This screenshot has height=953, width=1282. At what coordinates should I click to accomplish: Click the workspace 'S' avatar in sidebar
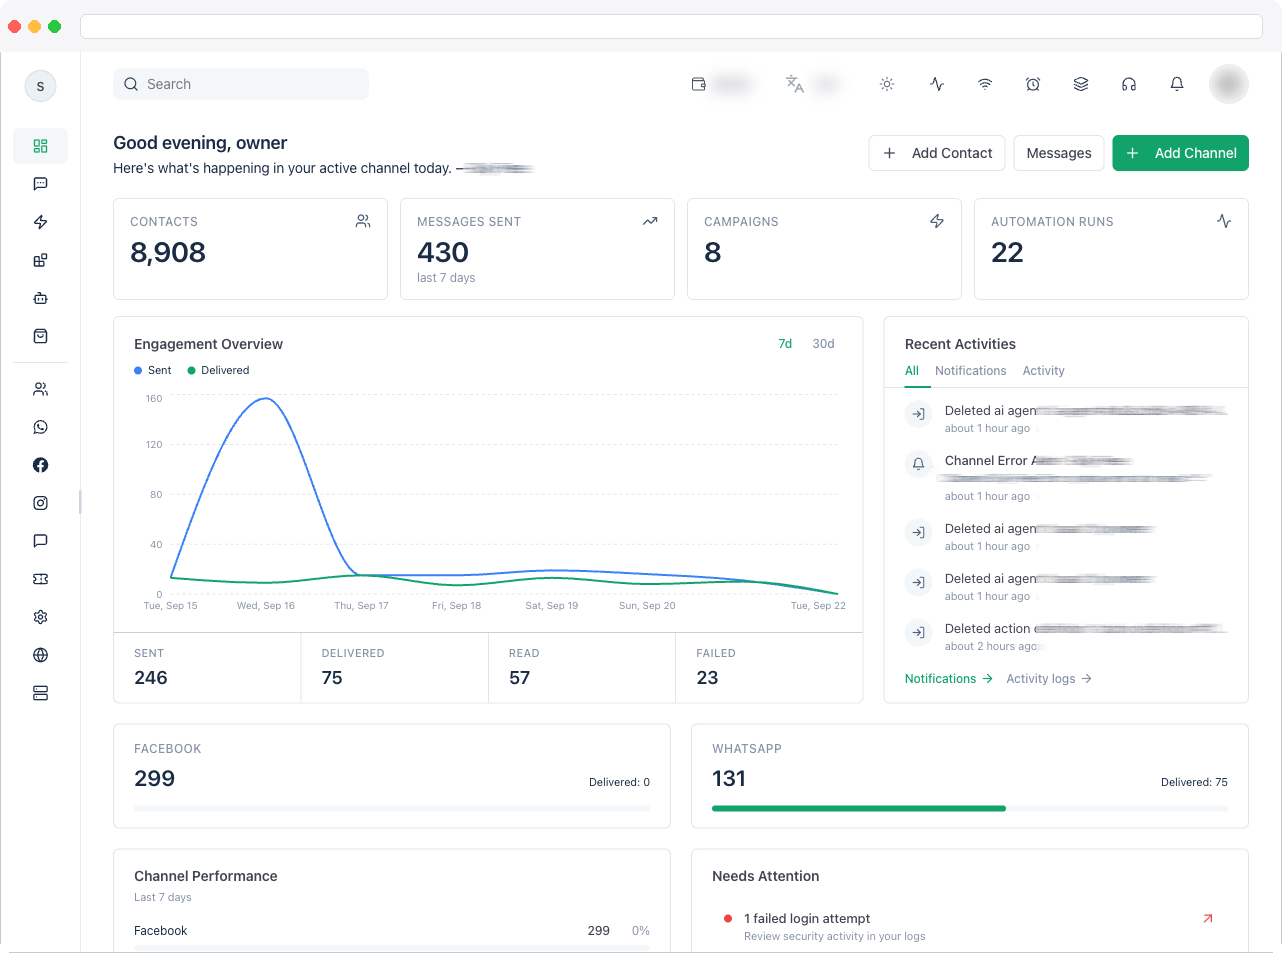40,86
